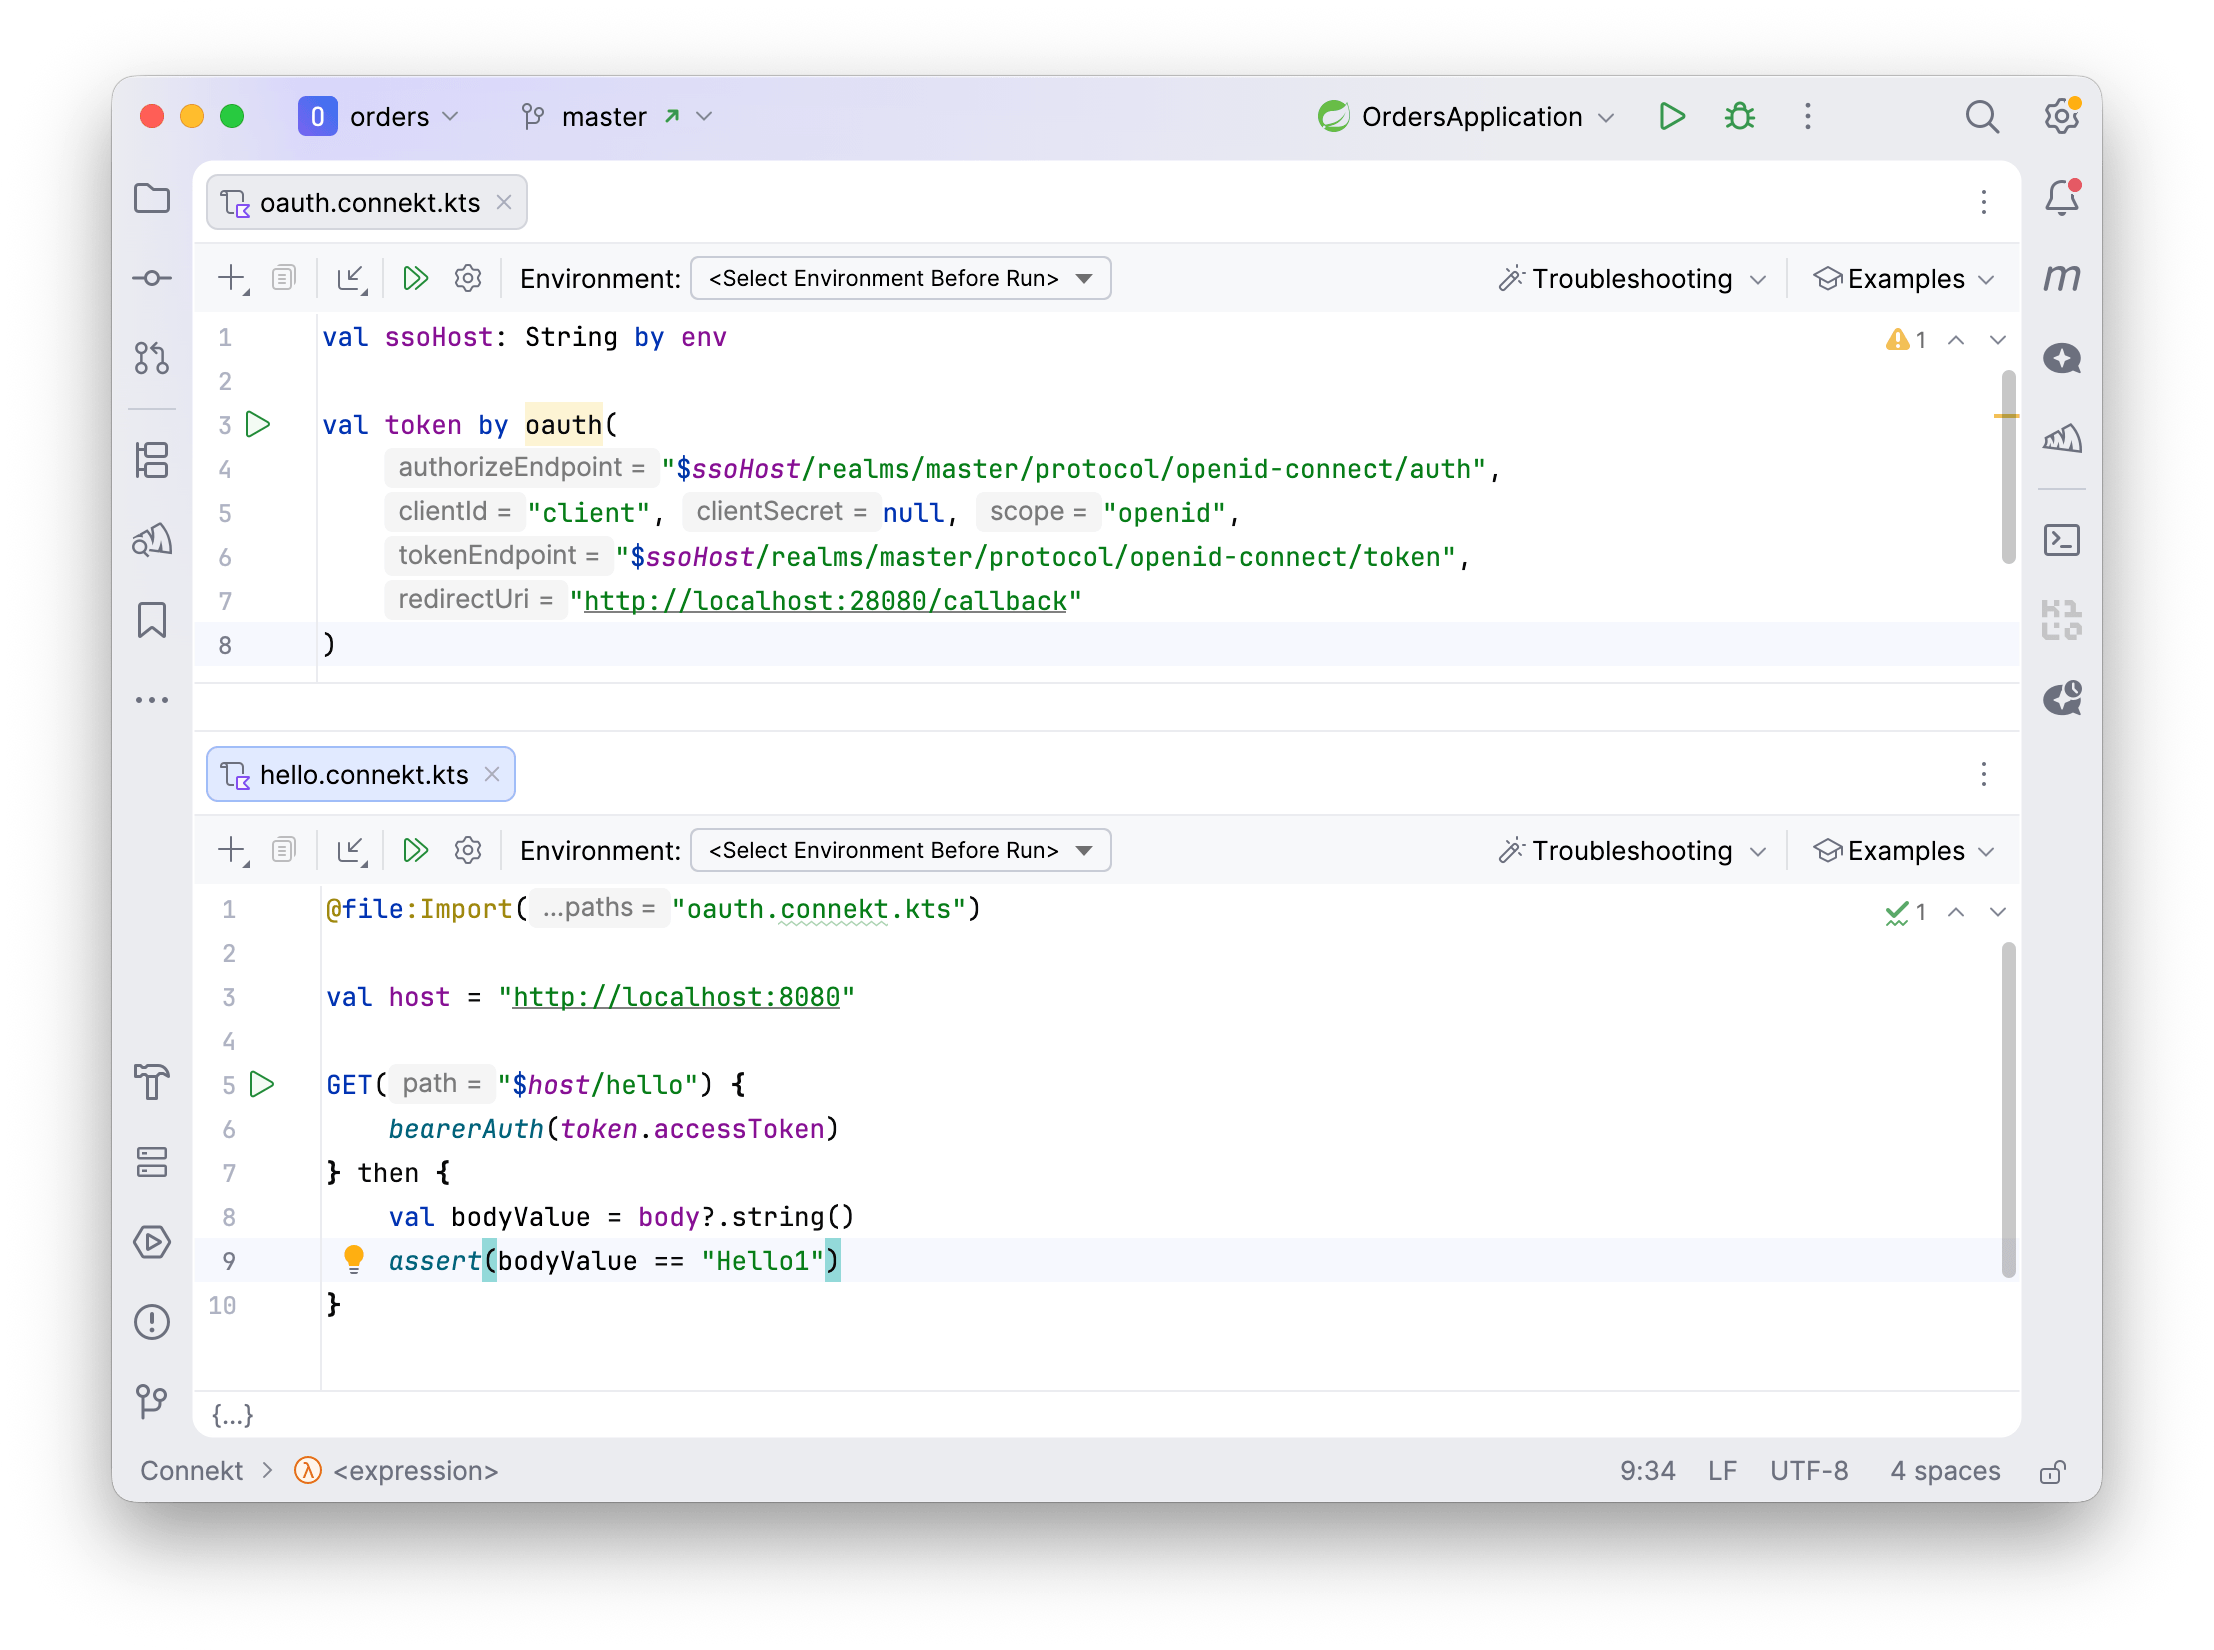This screenshot has height=1650, width=2214.
Task: Click the Run All Requests icon in oauth.connekt.kts toolbar
Action: click(415, 278)
